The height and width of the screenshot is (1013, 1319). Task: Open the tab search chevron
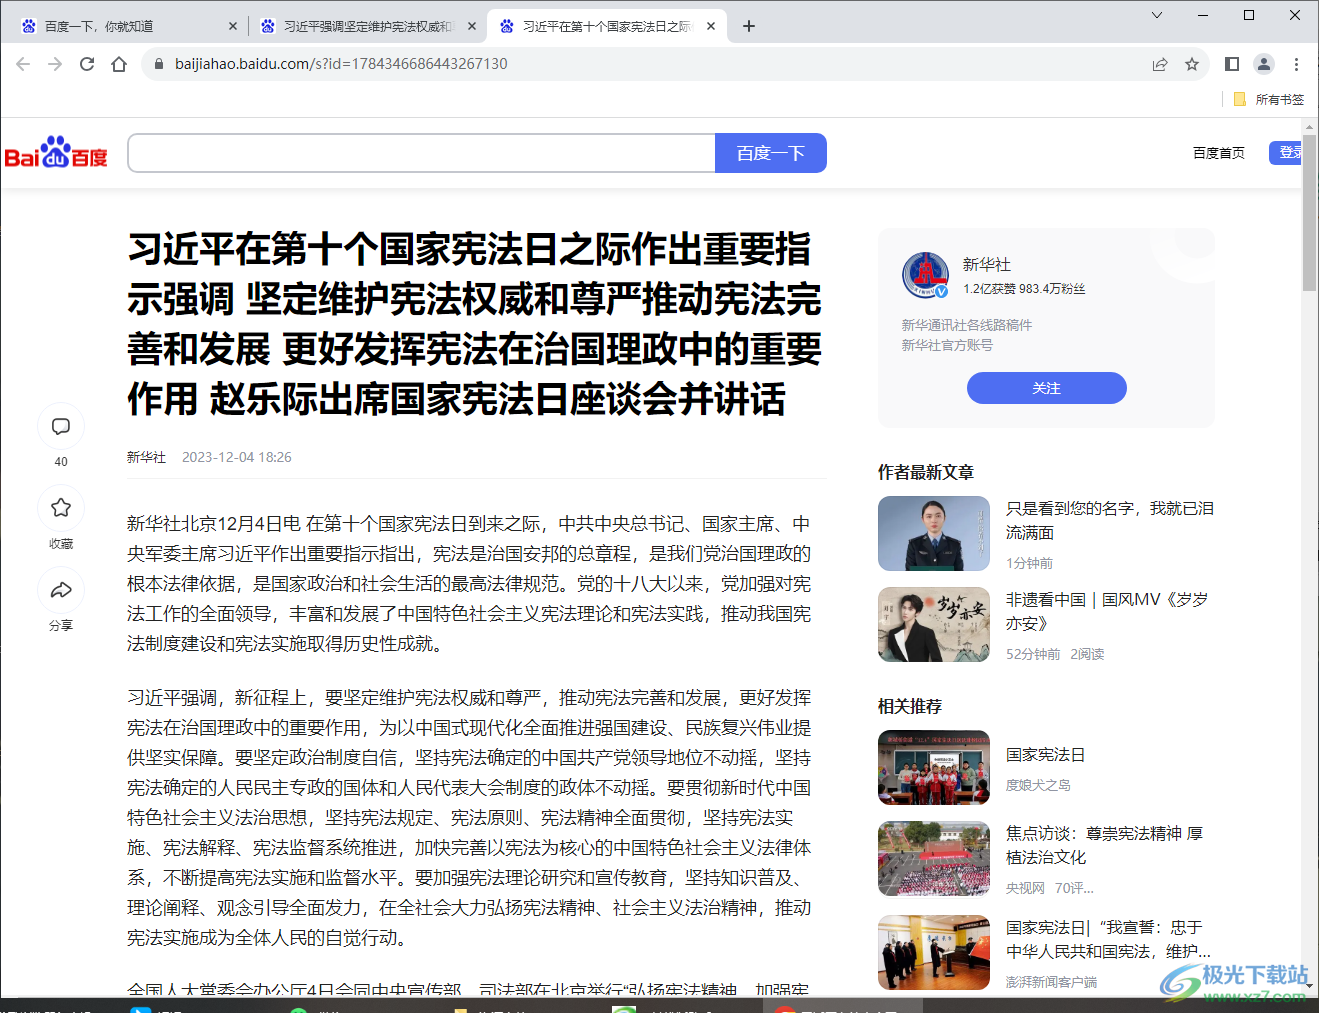[x=1157, y=15]
